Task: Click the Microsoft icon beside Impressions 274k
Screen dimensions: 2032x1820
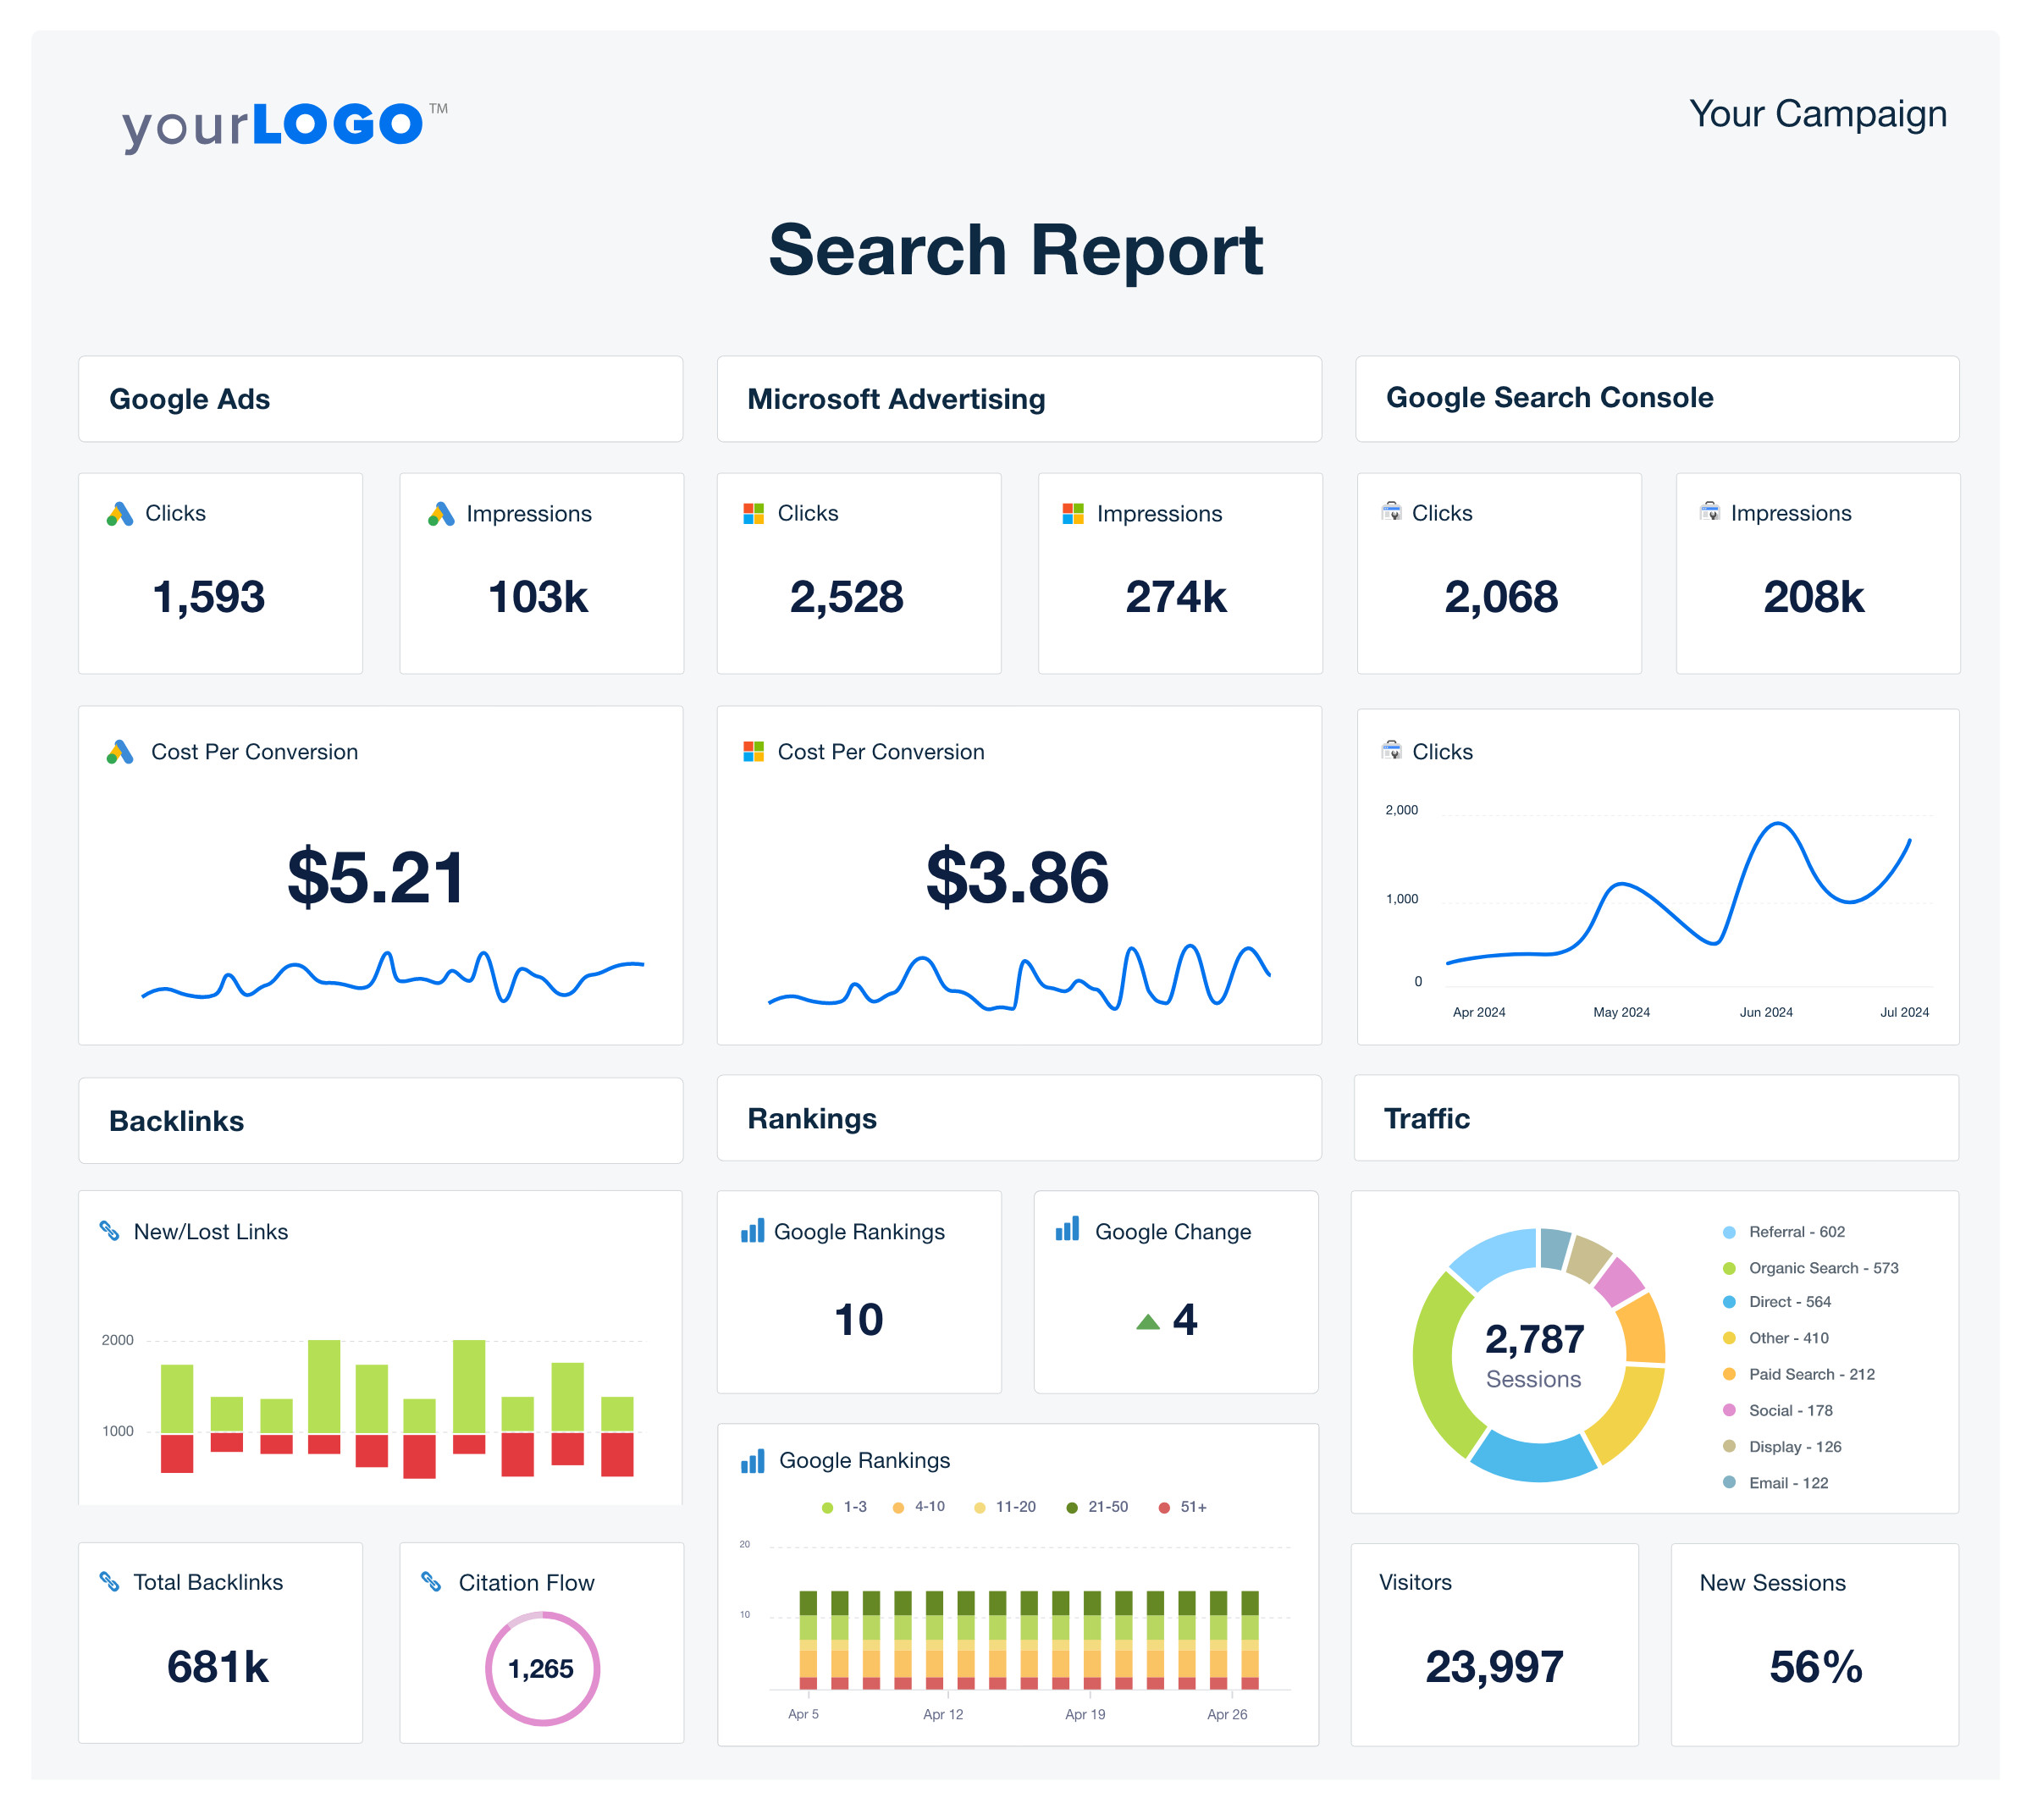Action: 1073,514
